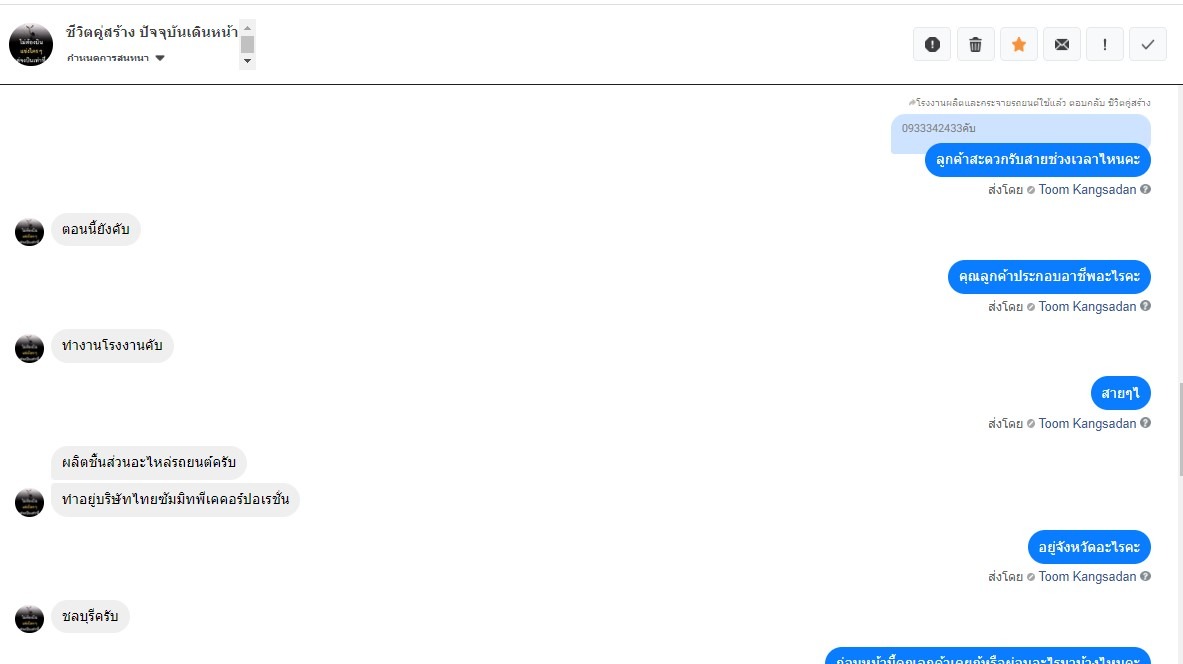Click customer avatar beside ตอนนี้ยังคับ
1183x664 pixels.
click(29, 232)
